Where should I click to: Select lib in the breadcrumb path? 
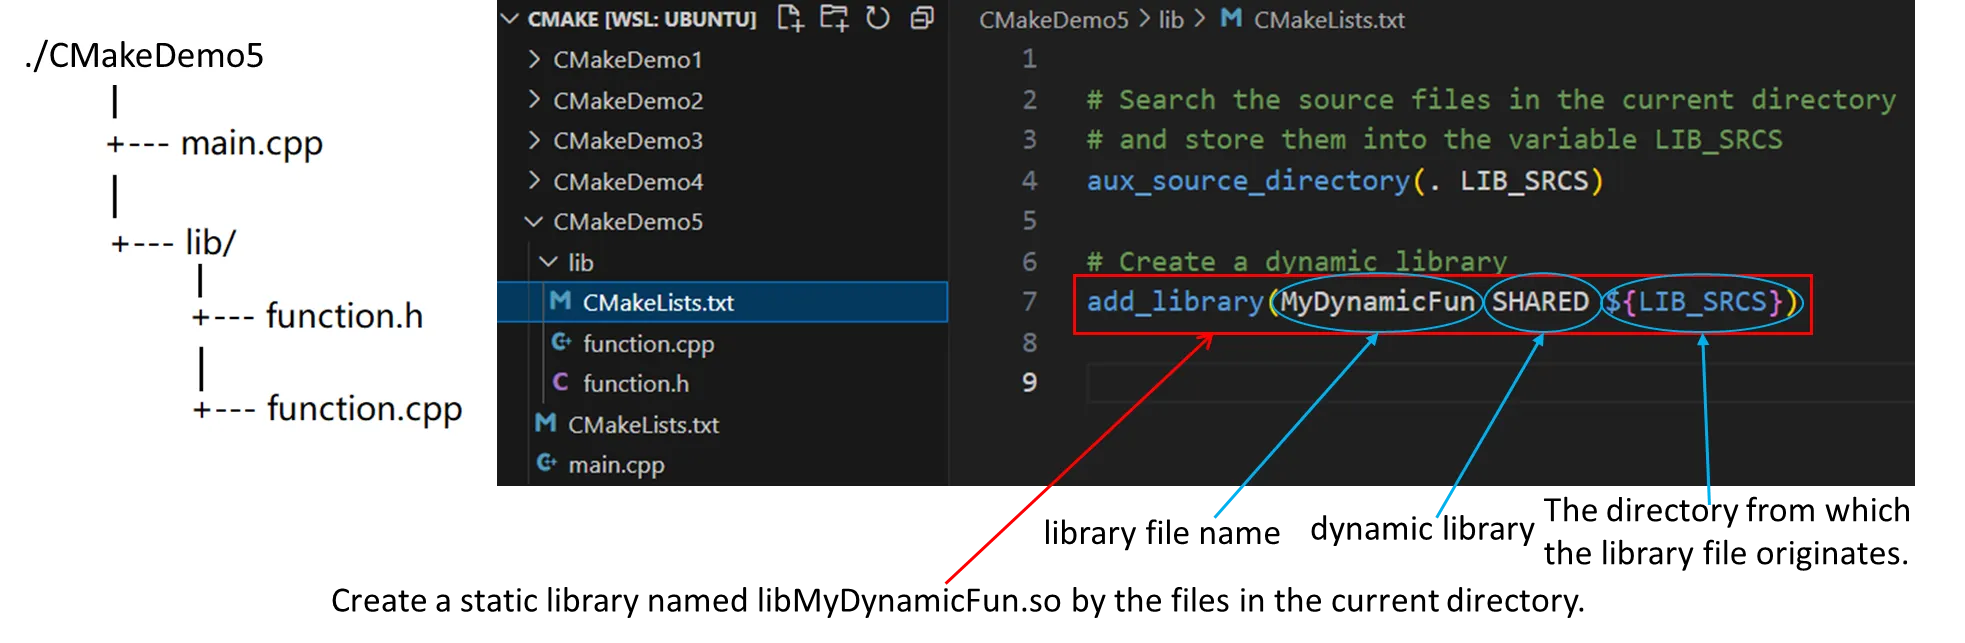pos(1171,20)
